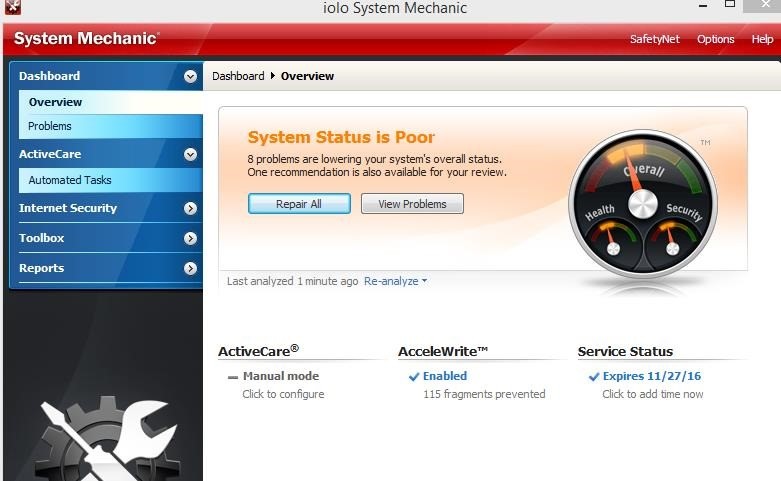Click Enabled under AcceleWrite
The height and width of the screenshot is (481, 781).
[x=445, y=376]
